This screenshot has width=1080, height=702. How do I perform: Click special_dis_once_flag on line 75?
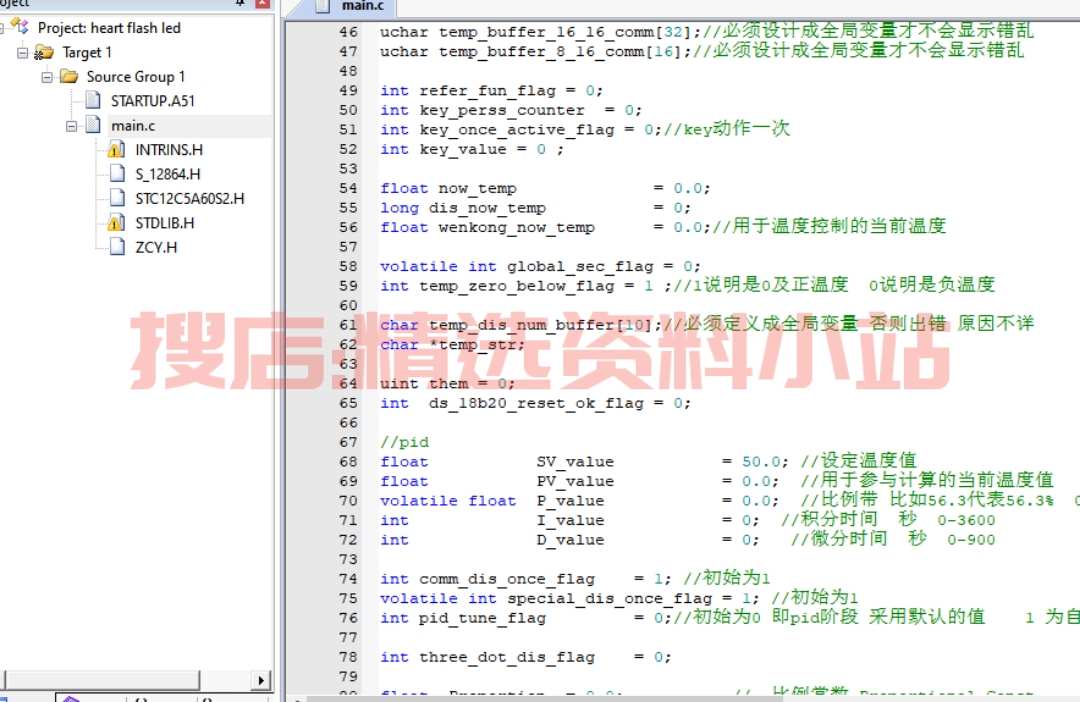tap(610, 599)
